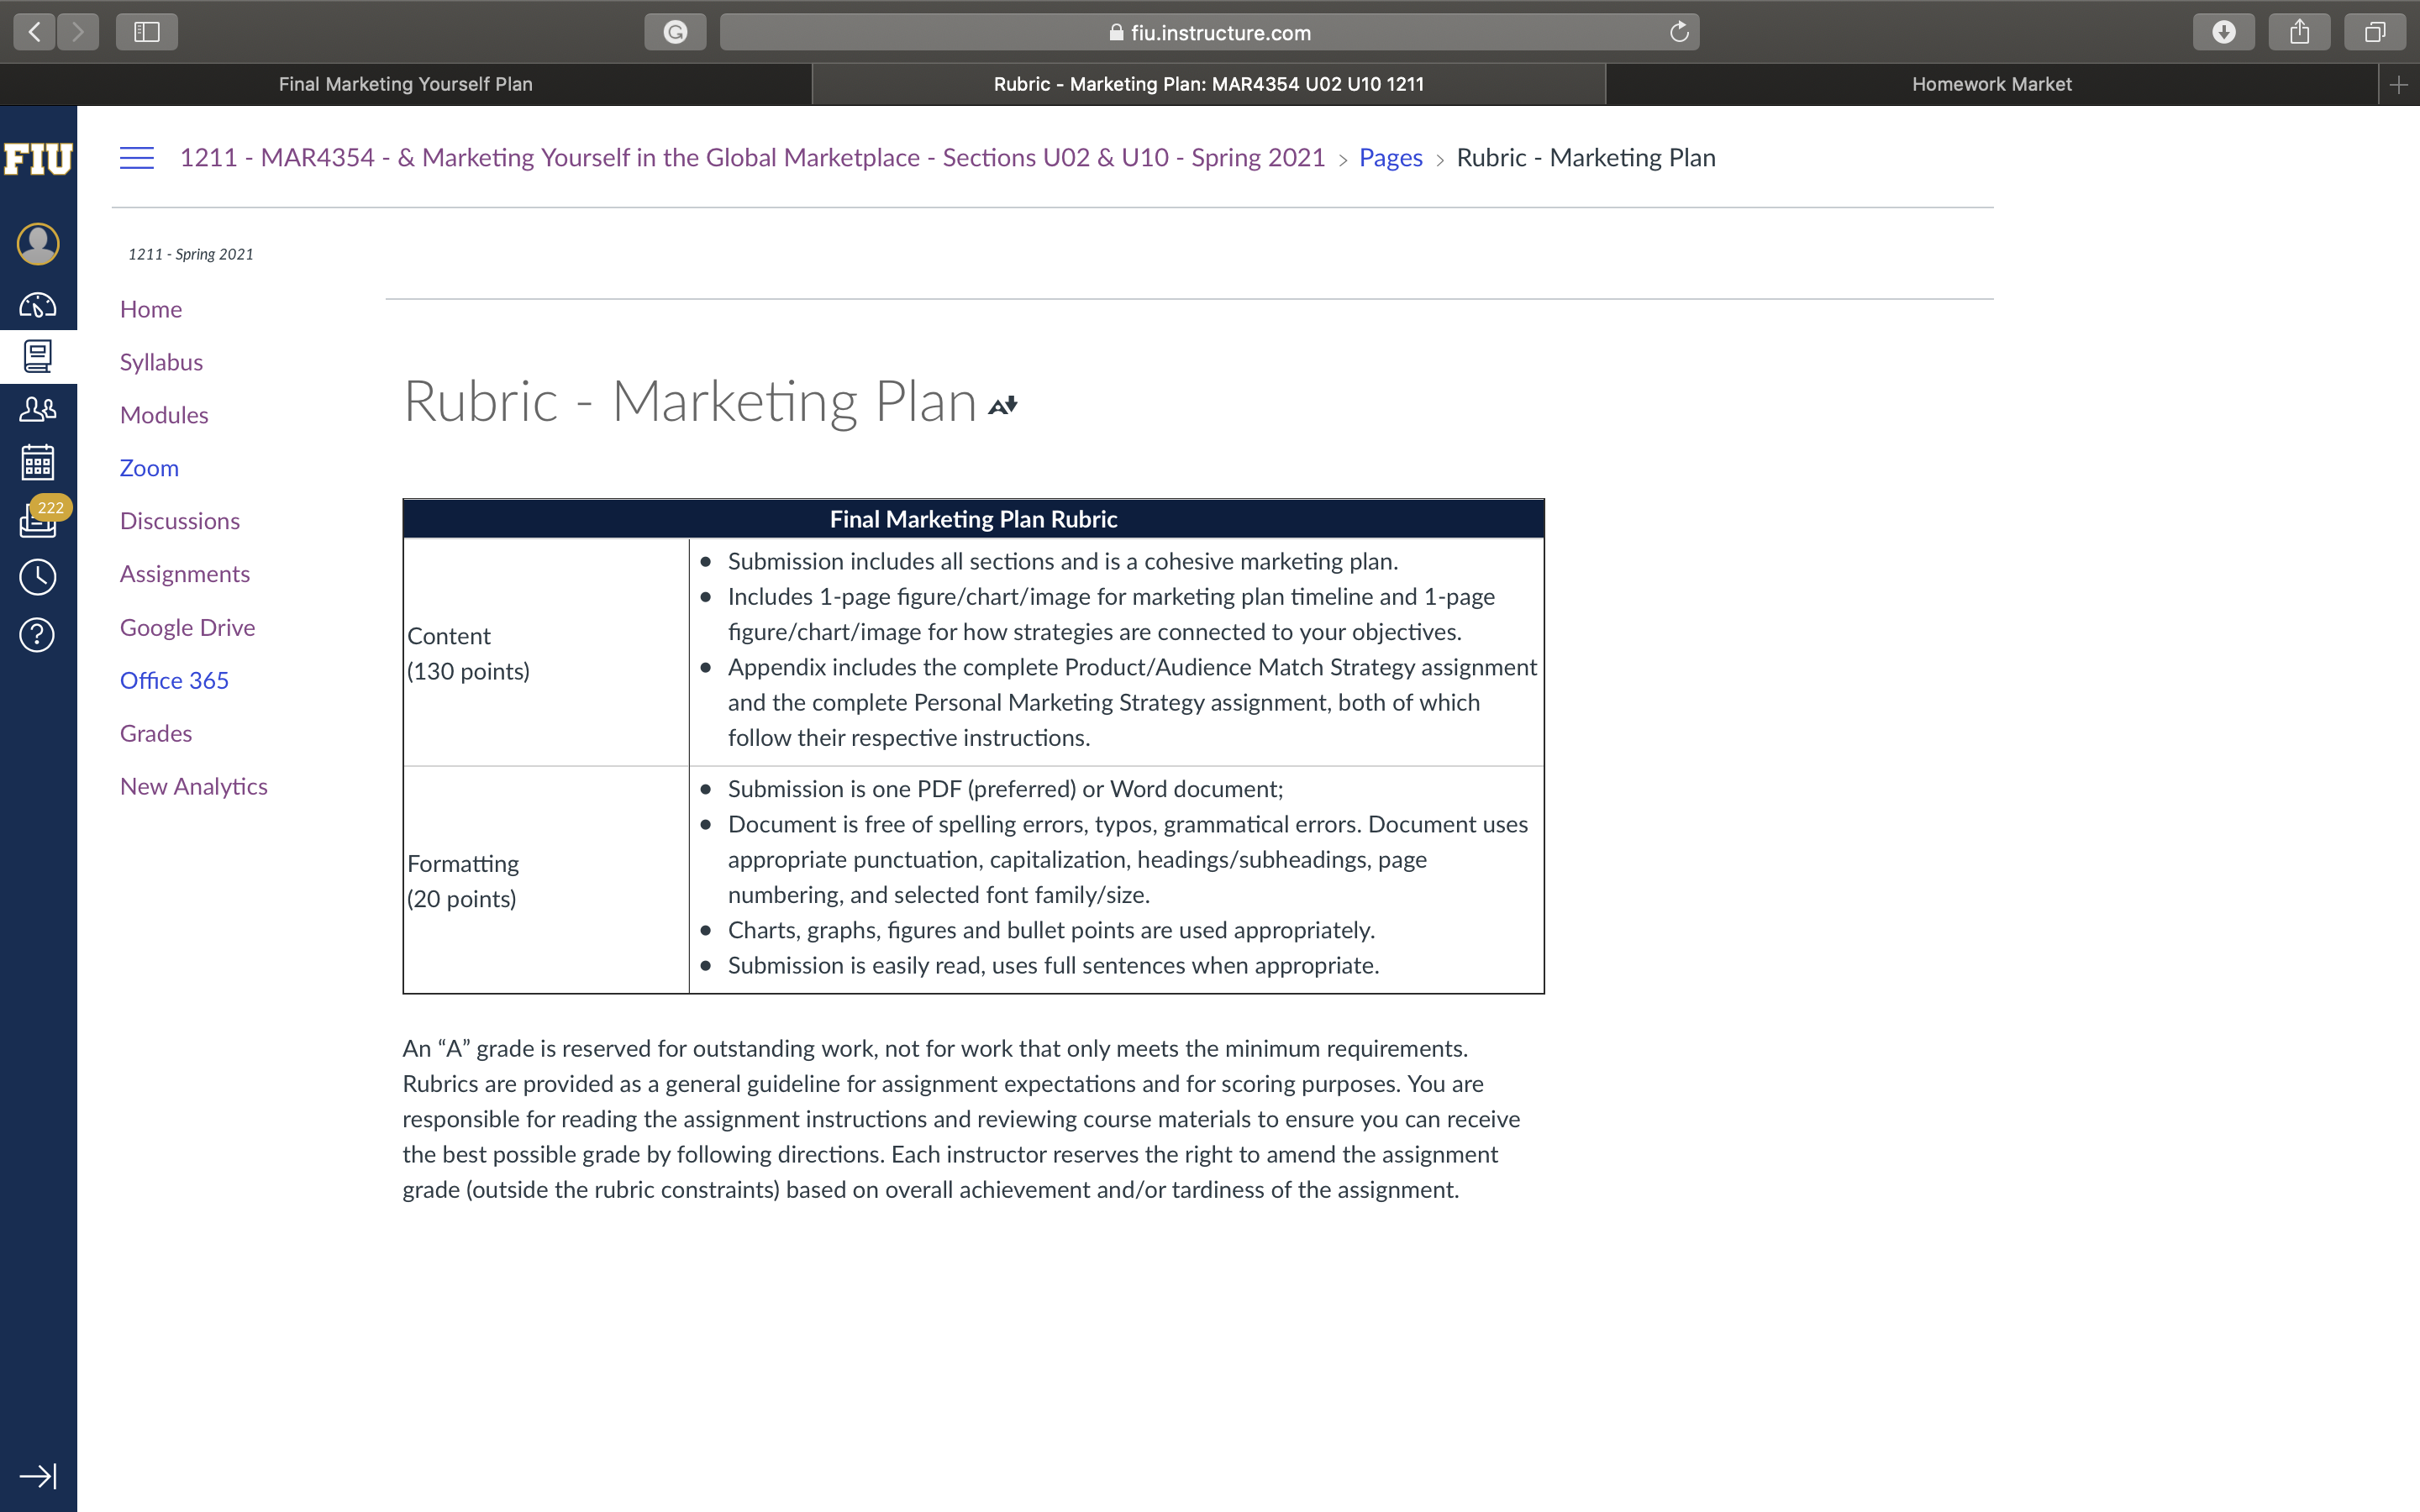2420x1512 pixels.
Task: Click the paragraph starting 'An “A” grade is reserved'
Action: [x=961, y=1119]
